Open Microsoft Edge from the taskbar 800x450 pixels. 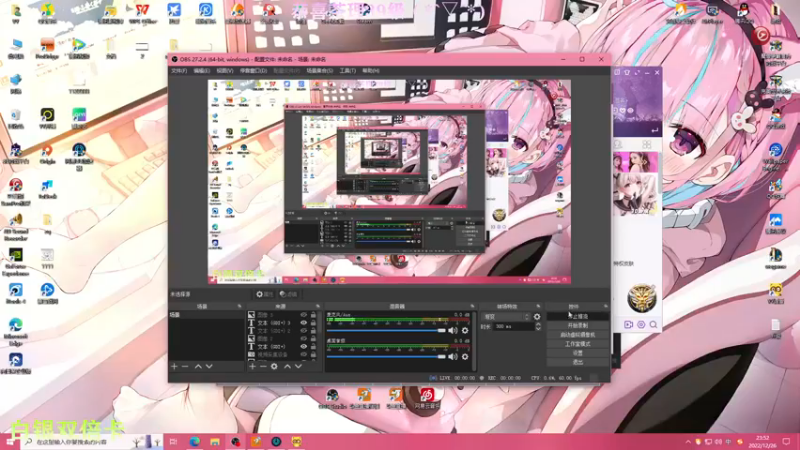[x=195, y=441]
